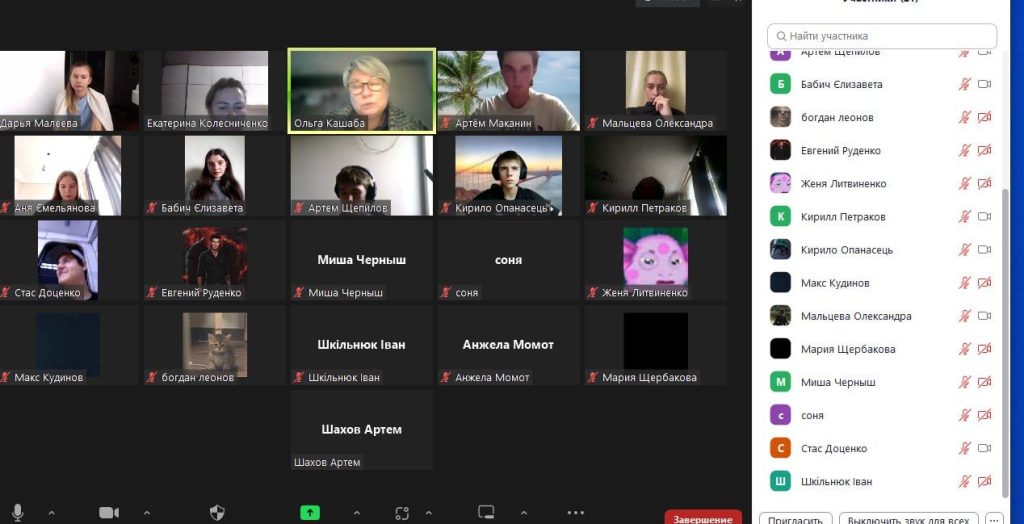1024x524 pixels.
Task: Open the three-dots More menu in the toolbar
Action: [575, 513]
